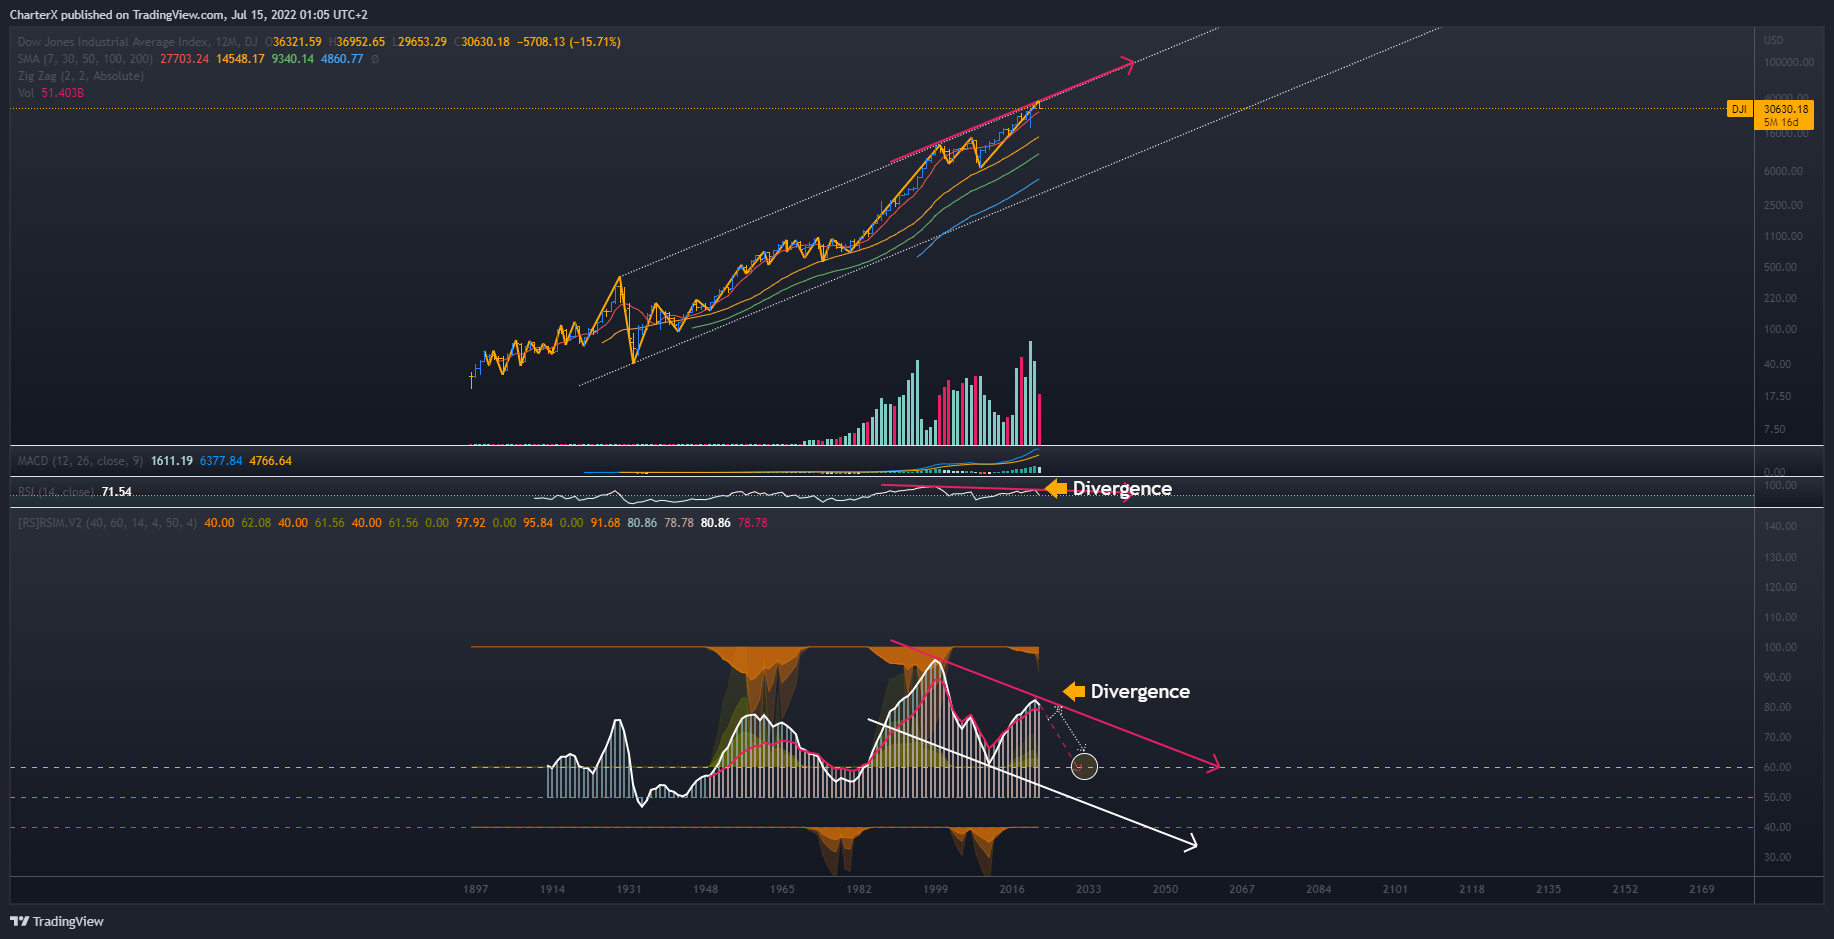Select the red SMA value 27703.24
The height and width of the screenshot is (939, 1834).
(x=185, y=59)
